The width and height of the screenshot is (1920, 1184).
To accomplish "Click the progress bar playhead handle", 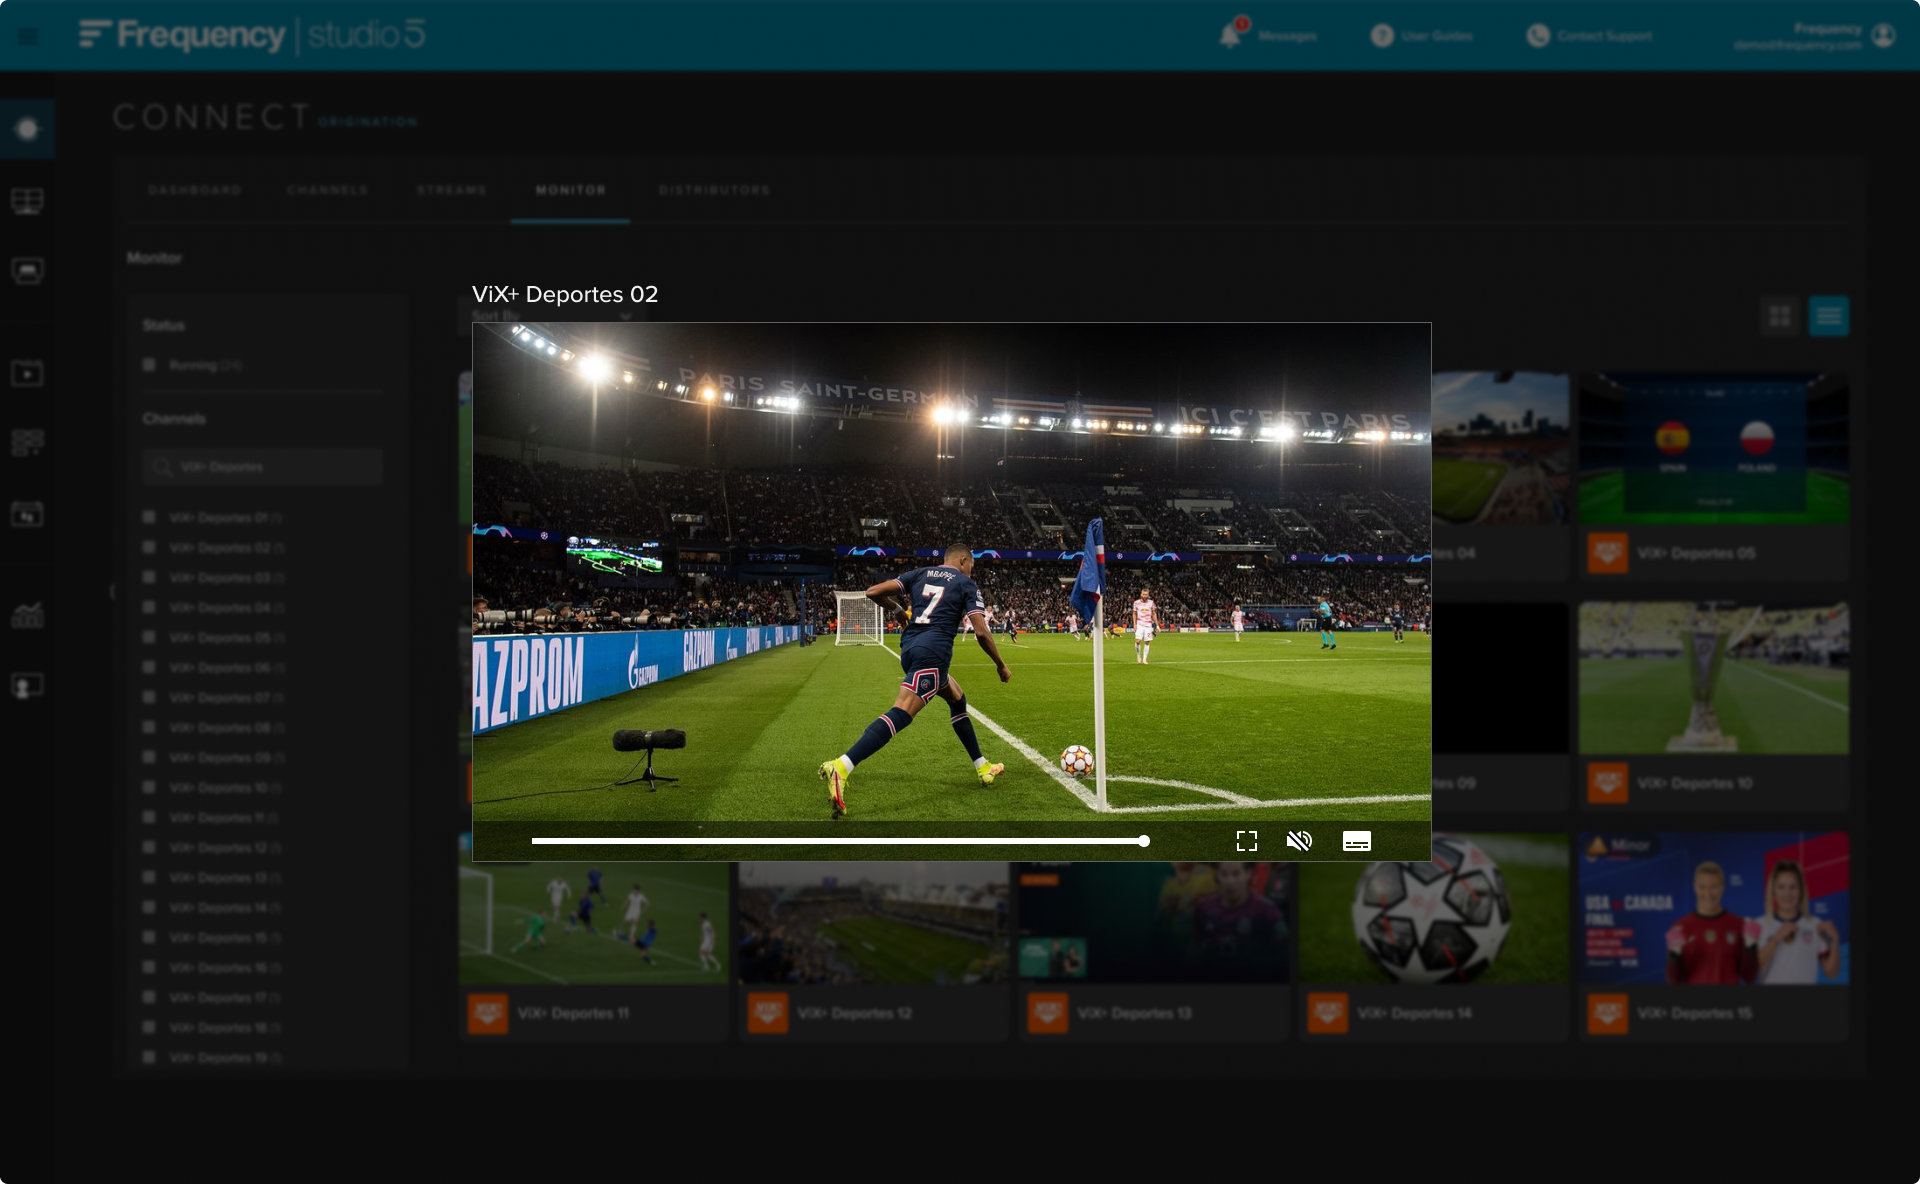I will click(1144, 841).
